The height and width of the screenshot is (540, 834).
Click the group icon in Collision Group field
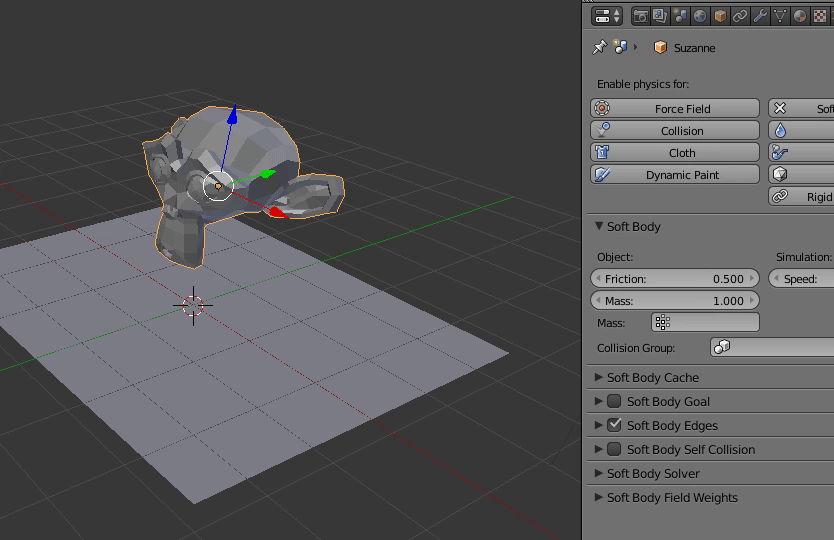pos(722,347)
